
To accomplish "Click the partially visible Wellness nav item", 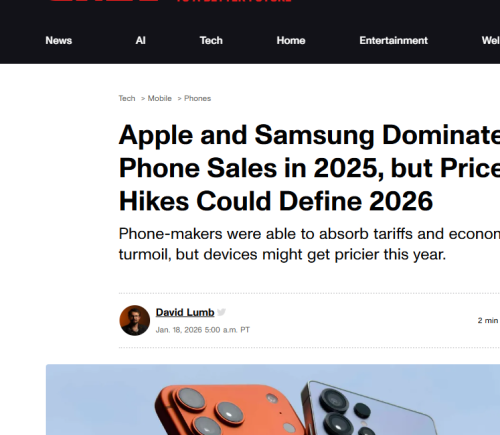I will click(491, 40).
